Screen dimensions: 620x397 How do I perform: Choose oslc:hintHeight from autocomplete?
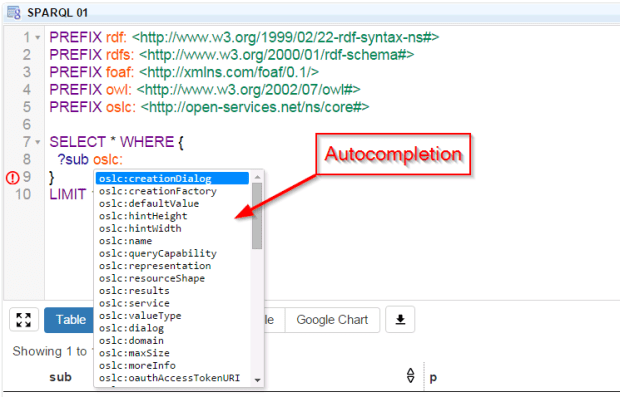pos(172,216)
